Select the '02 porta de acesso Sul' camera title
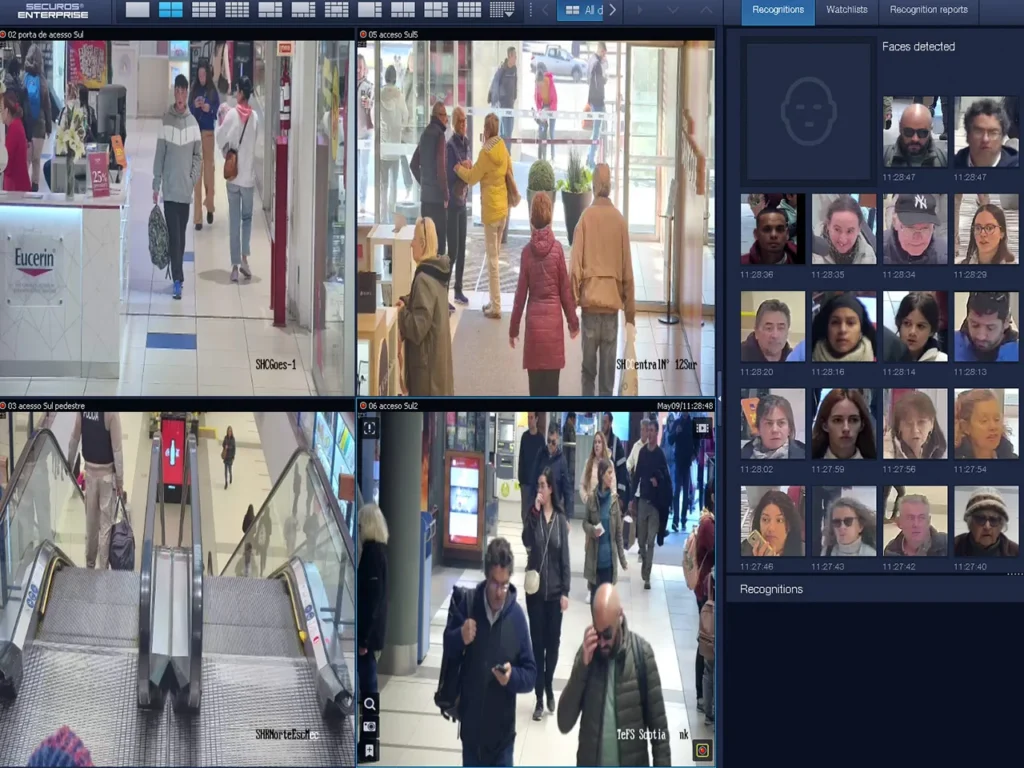This screenshot has height=768, width=1024. pos(46,35)
